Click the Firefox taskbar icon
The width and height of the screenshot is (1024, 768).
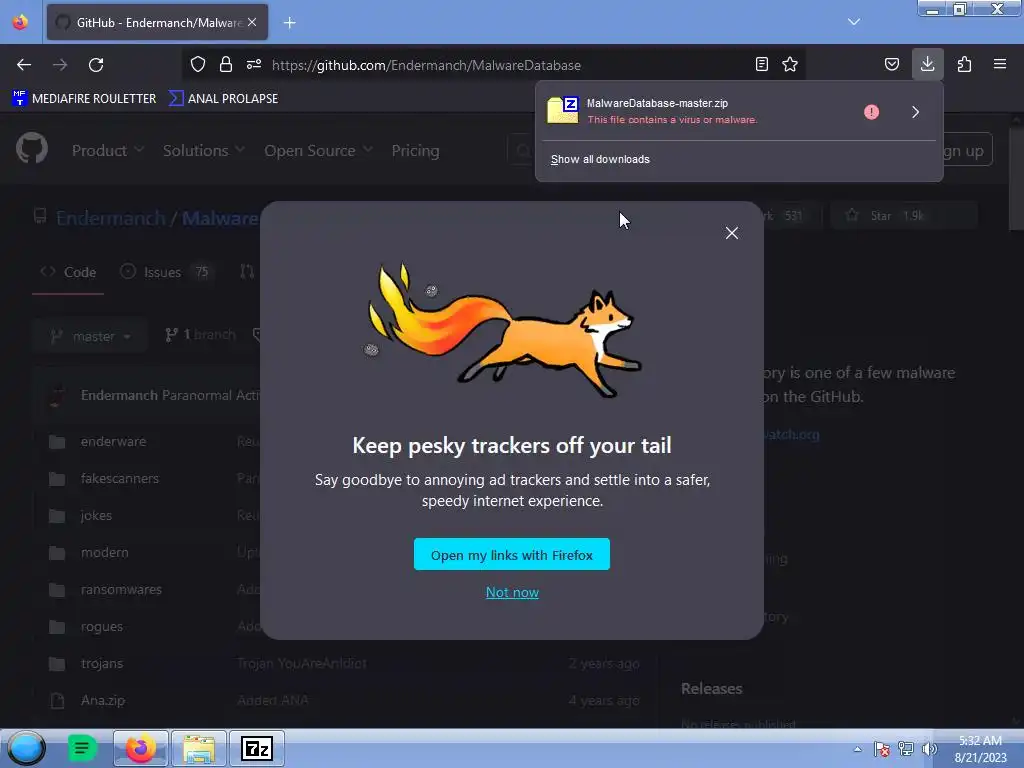pyautogui.click(x=140, y=748)
